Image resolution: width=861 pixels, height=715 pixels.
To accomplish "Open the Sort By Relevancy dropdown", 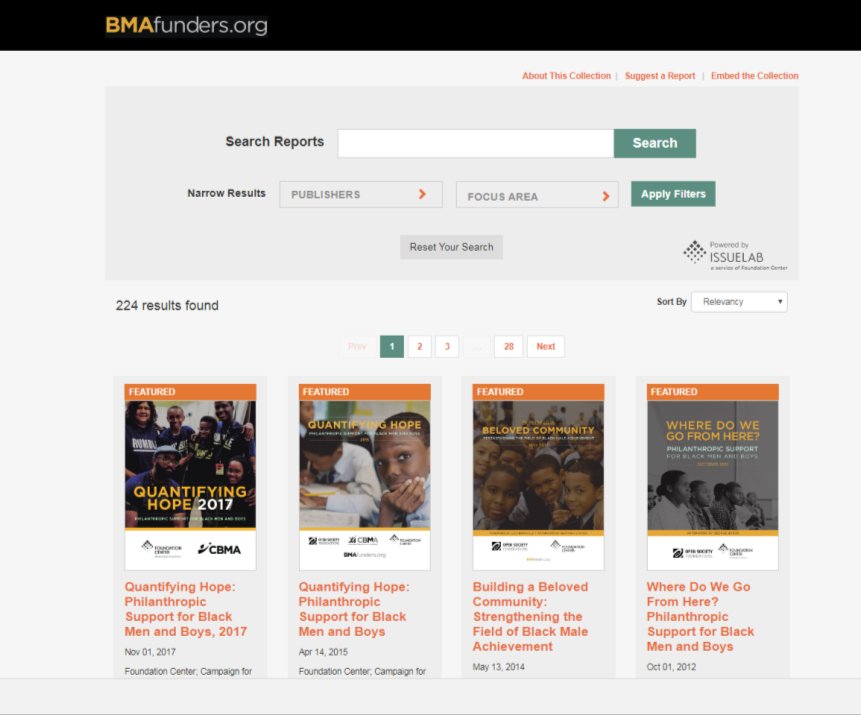I will (739, 302).
